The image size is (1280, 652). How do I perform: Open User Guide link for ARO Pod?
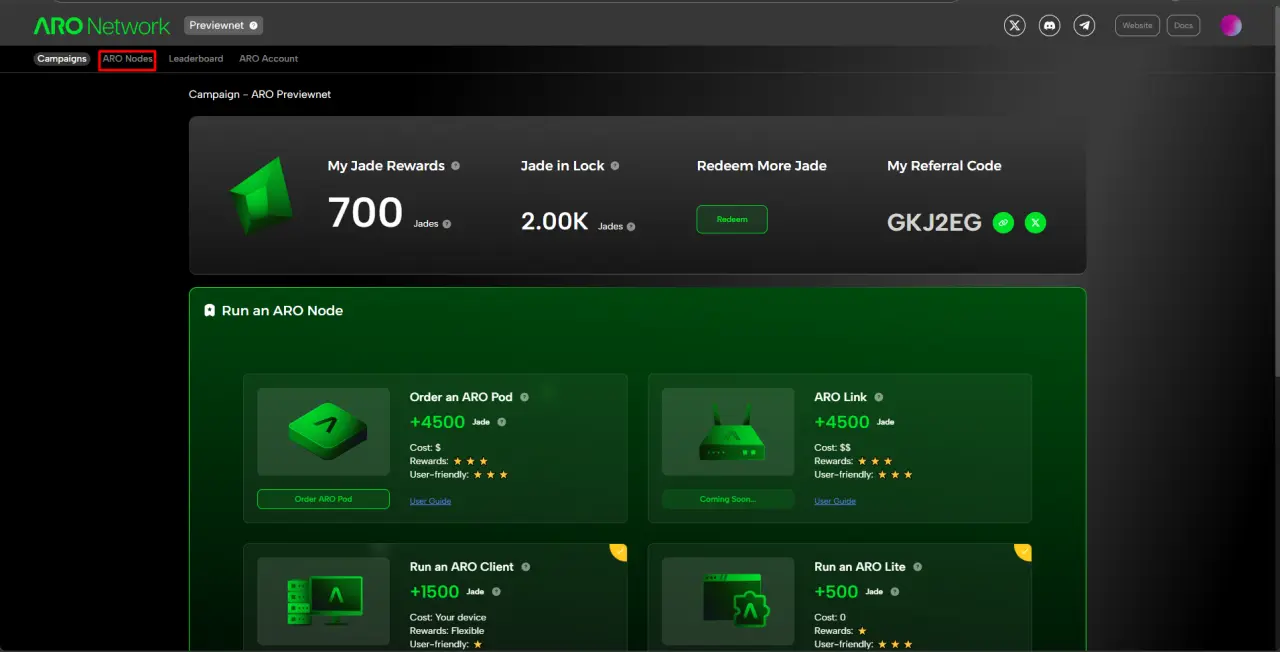[x=430, y=501]
